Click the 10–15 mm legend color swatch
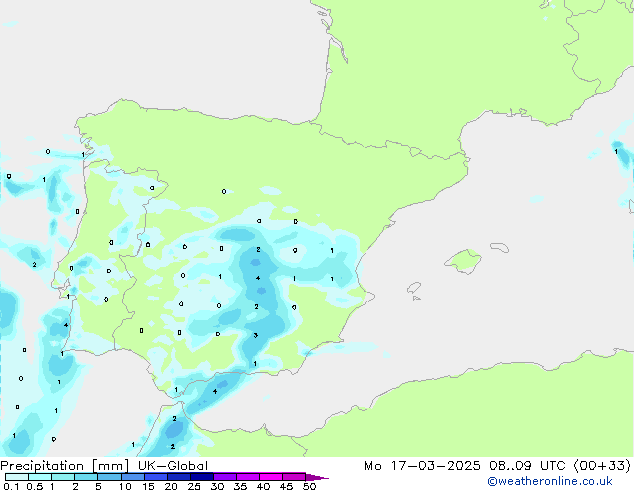The width and height of the screenshot is (634, 490). (x=132, y=477)
